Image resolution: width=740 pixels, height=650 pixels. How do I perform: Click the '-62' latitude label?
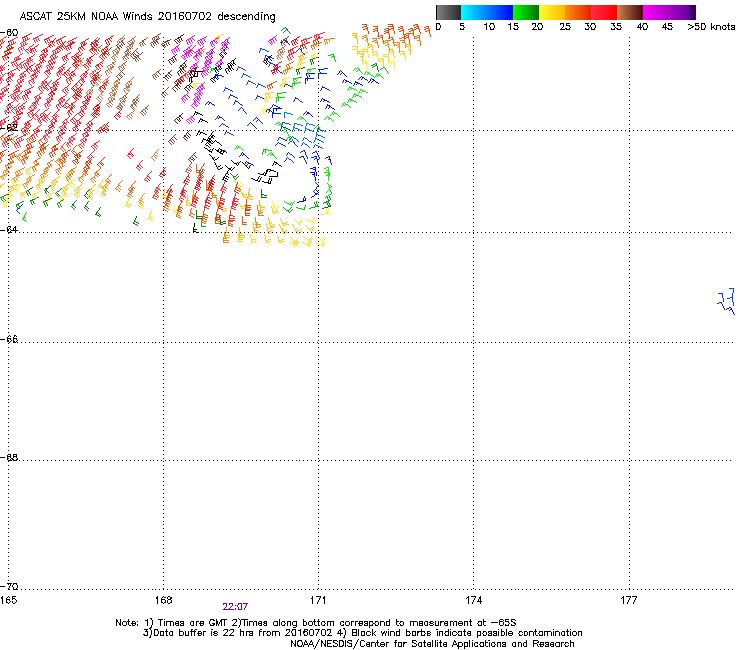click(9, 127)
